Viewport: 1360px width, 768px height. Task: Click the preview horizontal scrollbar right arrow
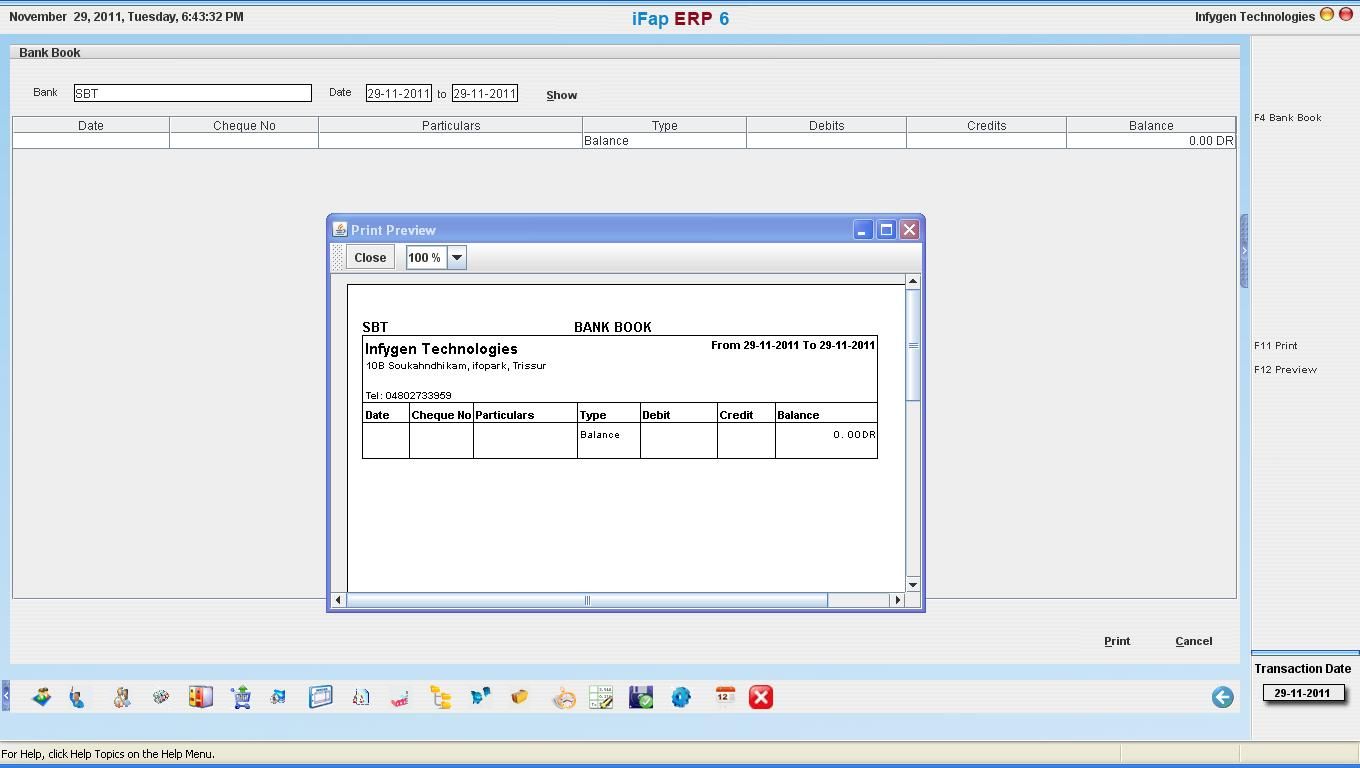pos(897,600)
